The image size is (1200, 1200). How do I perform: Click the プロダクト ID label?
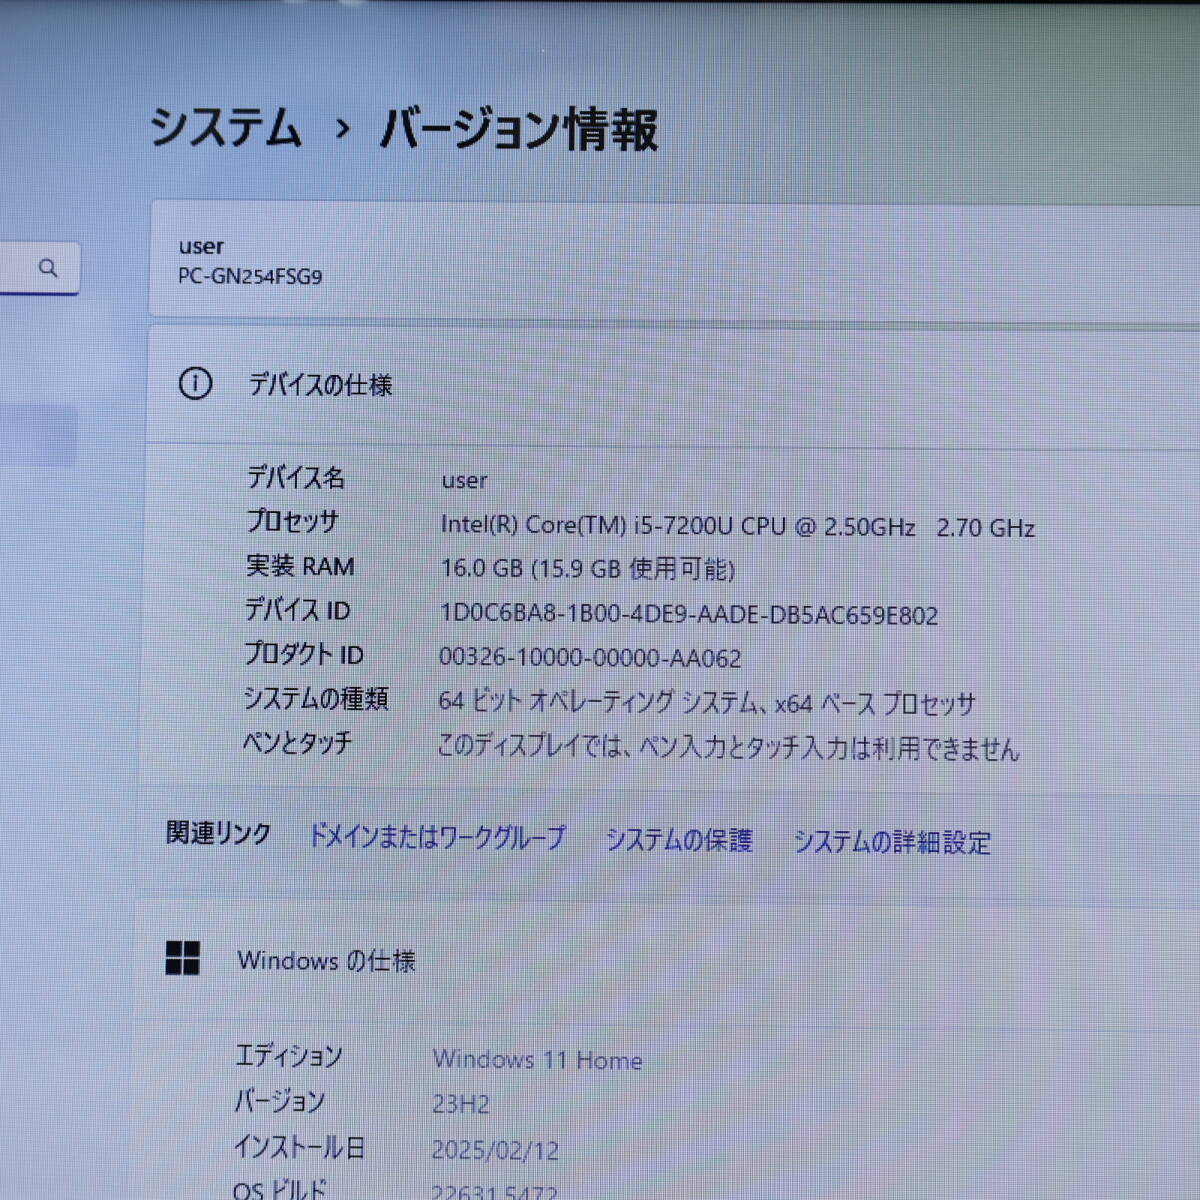pyautogui.click(x=304, y=654)
